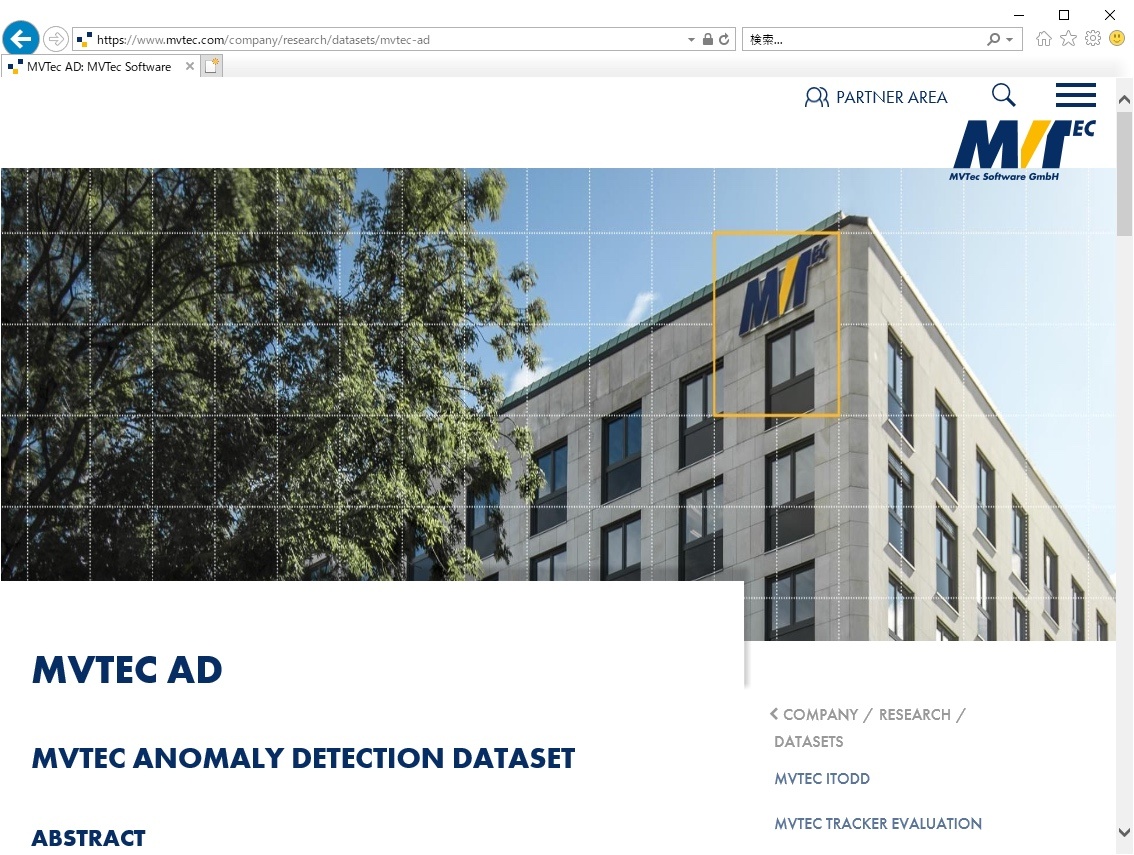Screen dimensions: 1134x855
Task: Close the MVTec AD tab
Action: click(x=189, y=66)
